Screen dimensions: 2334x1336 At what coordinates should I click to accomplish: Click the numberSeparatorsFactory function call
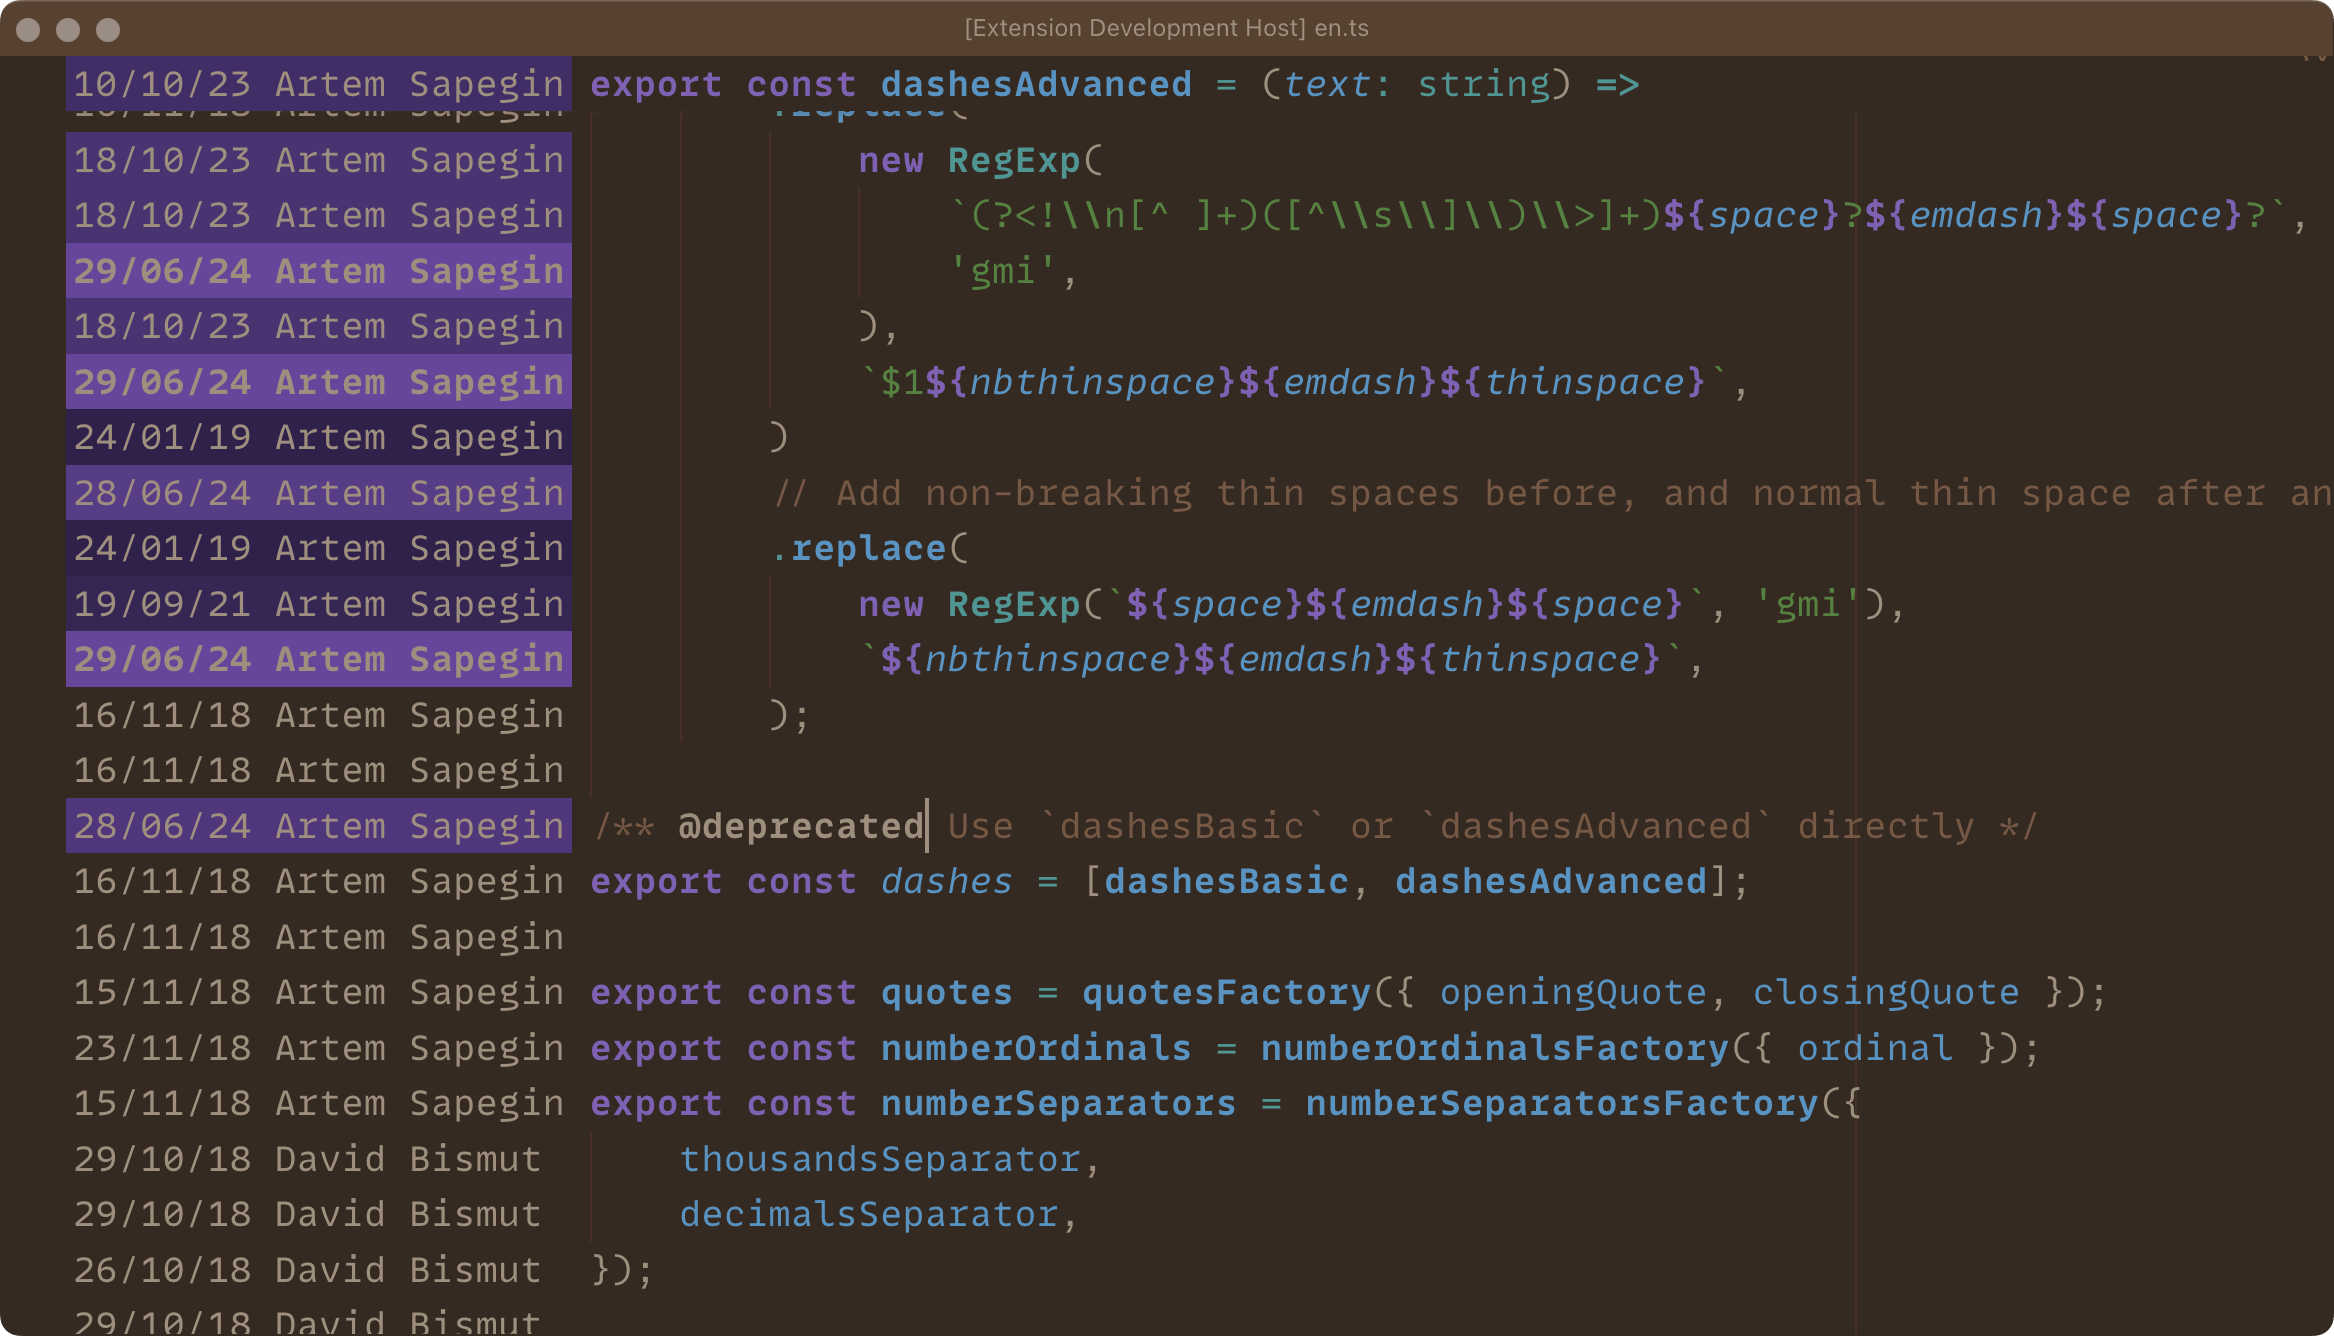pyautogui.click(x=1561, y=1103)
